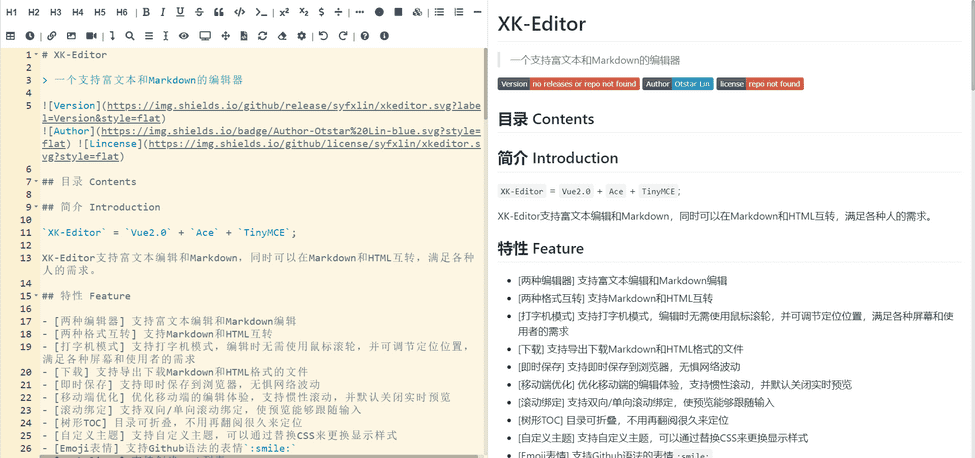Insert a hyperlink with the link icon
The width and height of the screenshot is (975, 458).
52,36
